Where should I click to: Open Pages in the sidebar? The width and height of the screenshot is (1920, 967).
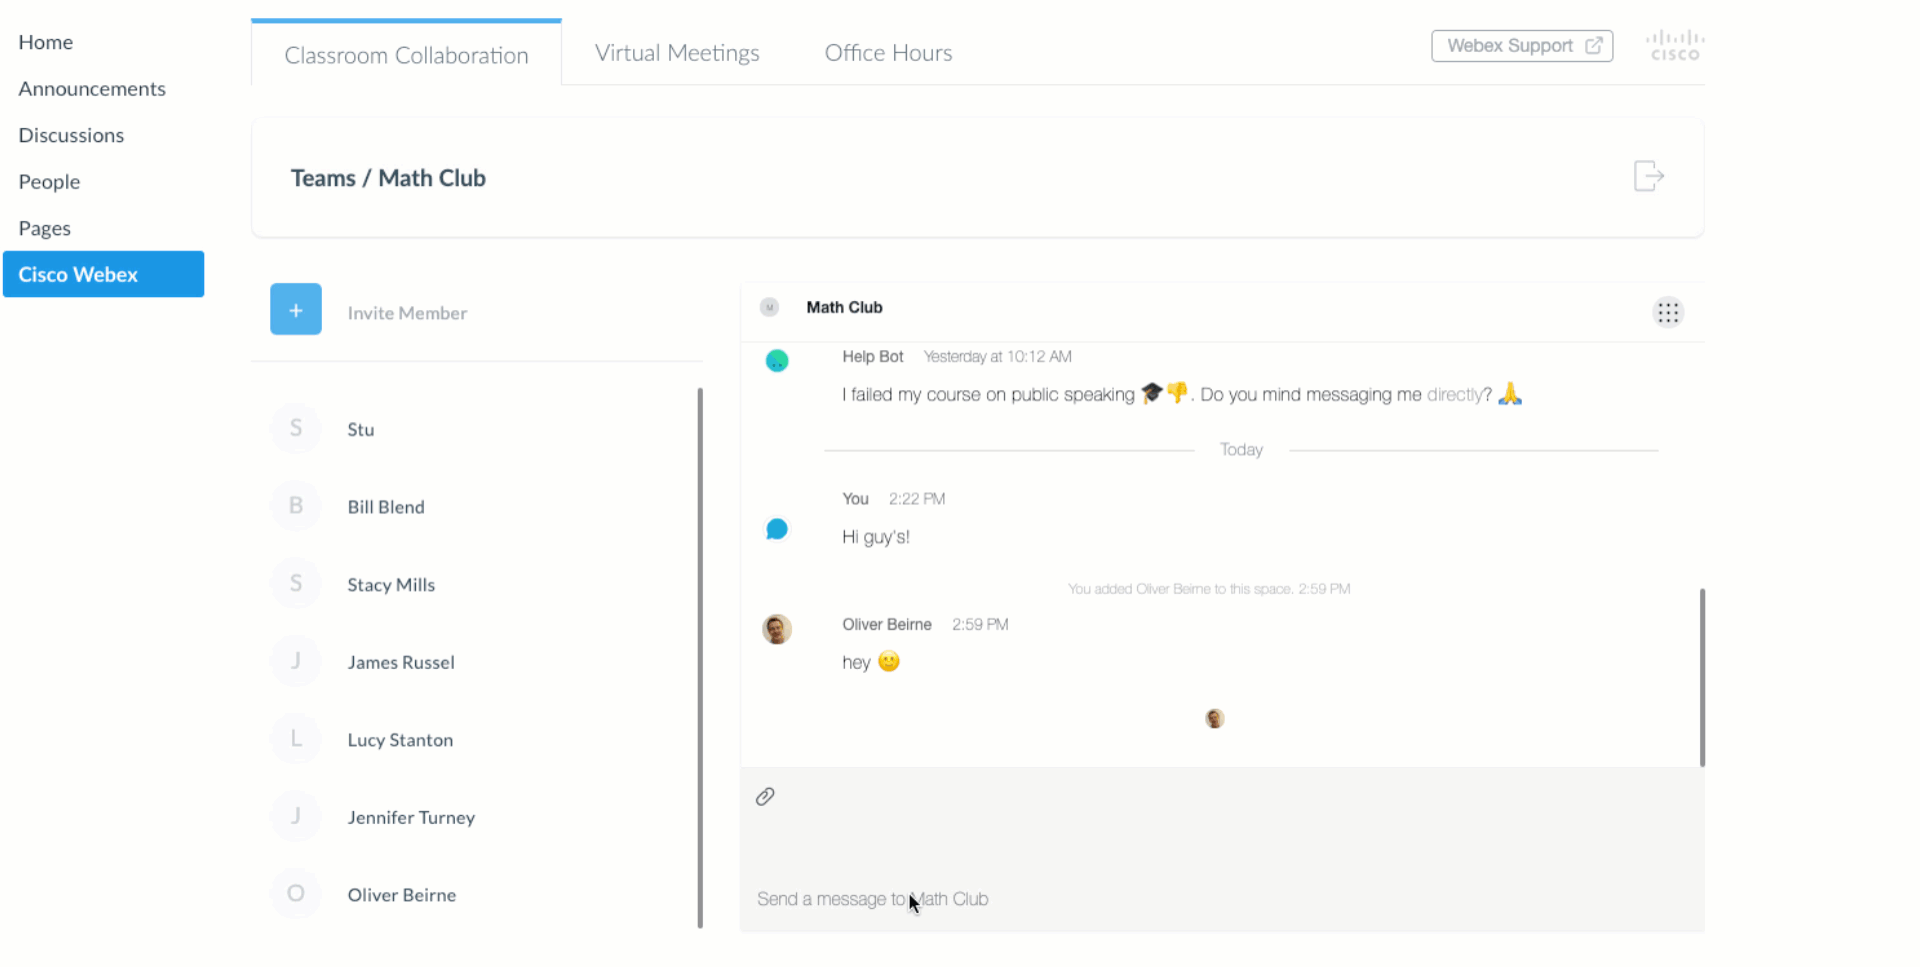45,228
